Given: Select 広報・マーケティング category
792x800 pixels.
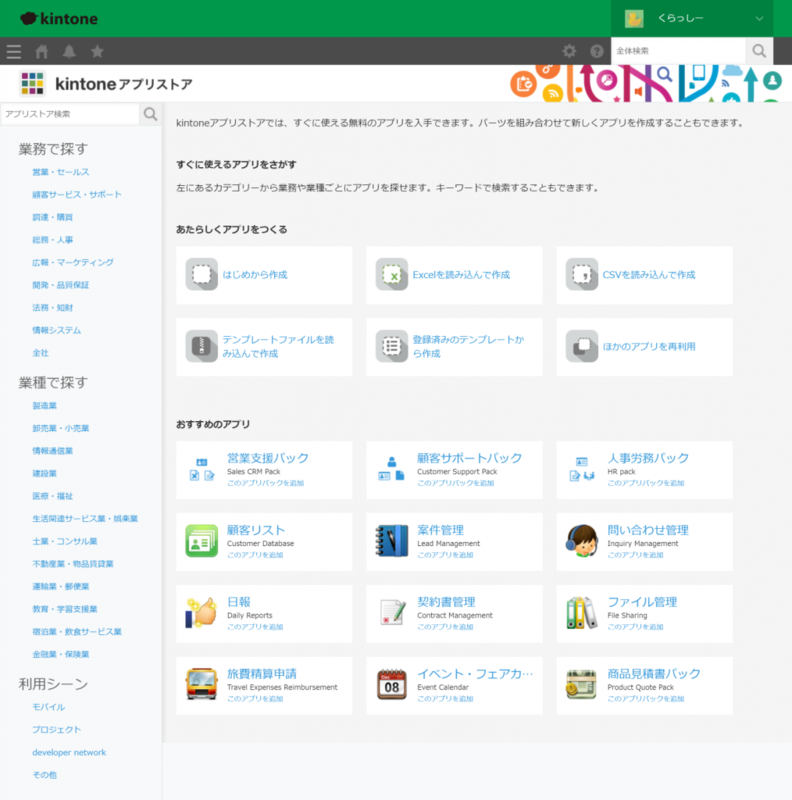Looking at the screenshot, I should click(x=73, y=262).
